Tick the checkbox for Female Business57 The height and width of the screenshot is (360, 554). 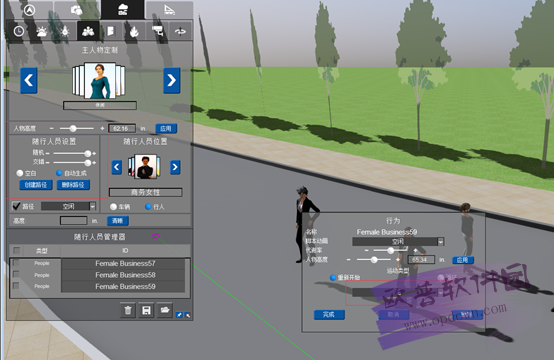pos(16,263)
